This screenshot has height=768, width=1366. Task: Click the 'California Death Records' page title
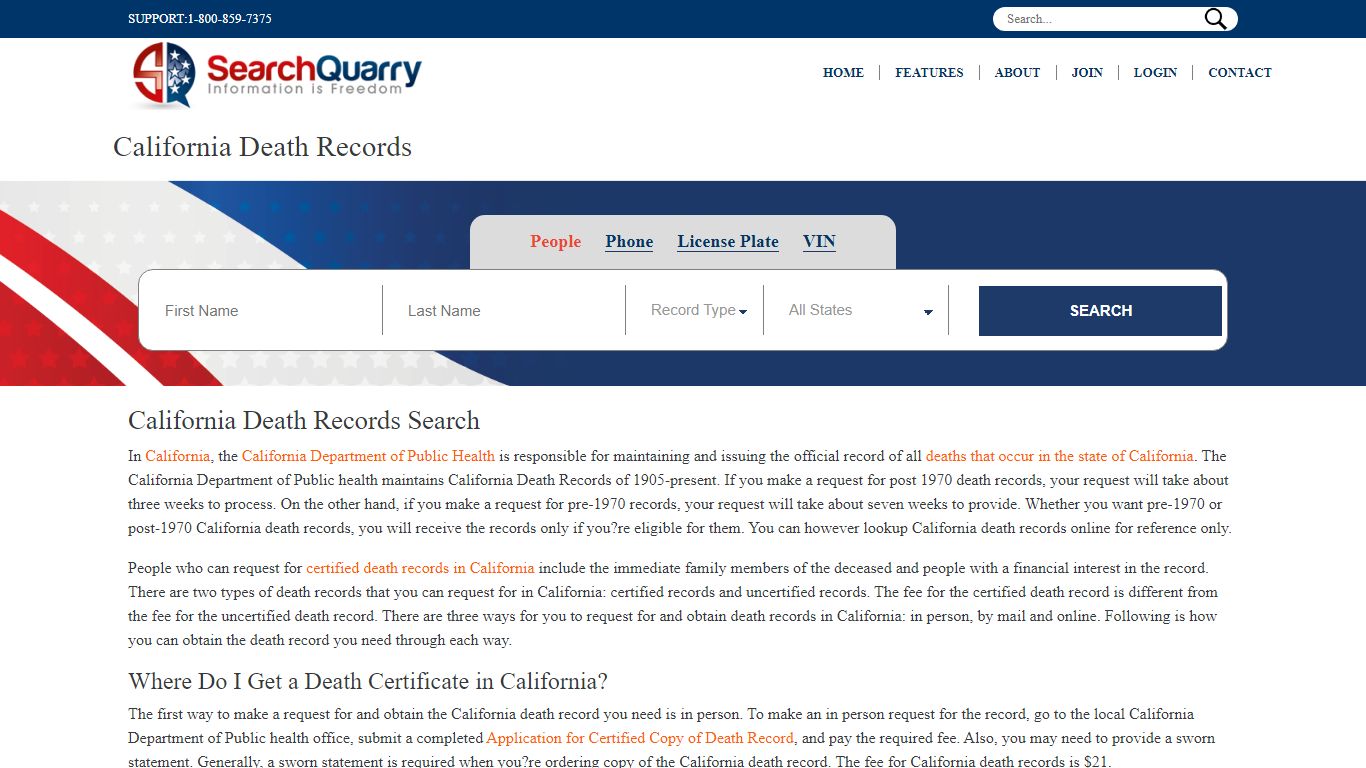pos(262,147)
